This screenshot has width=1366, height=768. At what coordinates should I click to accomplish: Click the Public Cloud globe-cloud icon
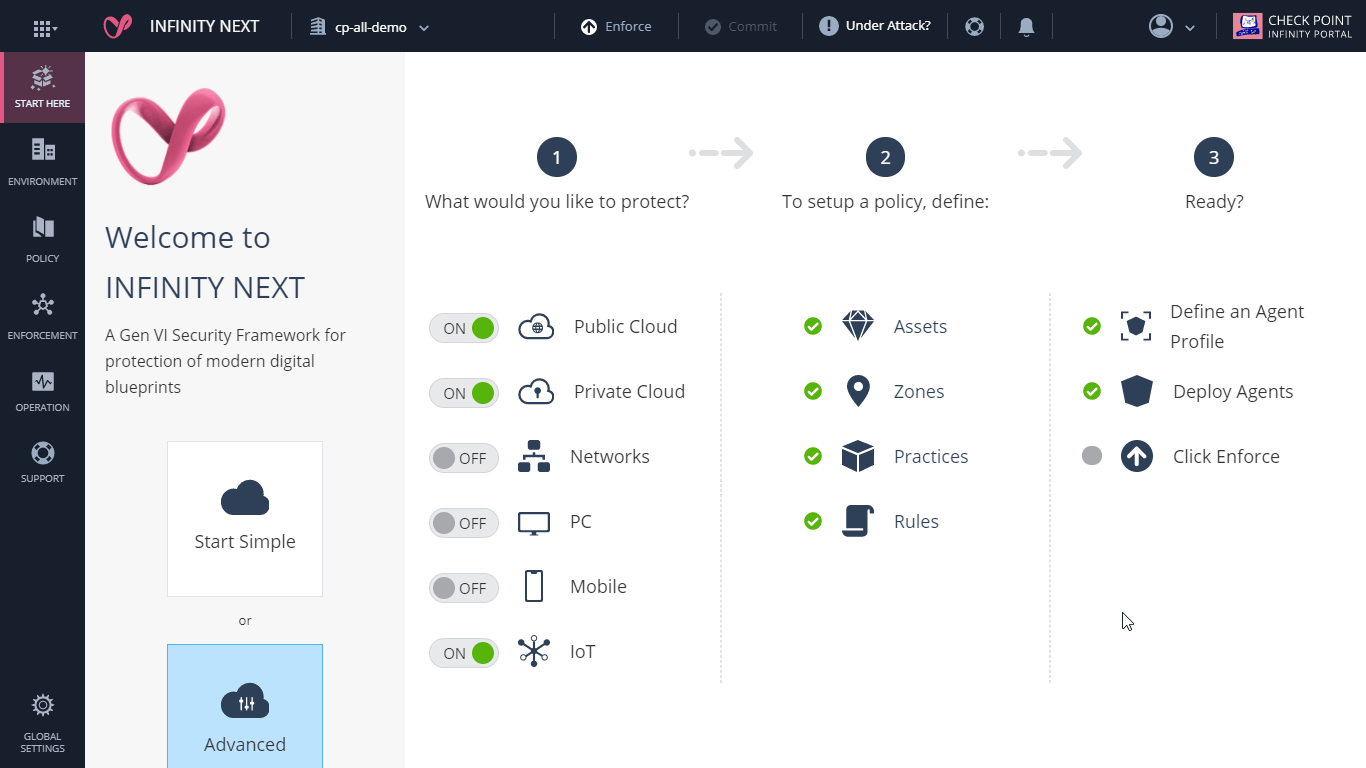pyautogui.click(x=536, y=327)
